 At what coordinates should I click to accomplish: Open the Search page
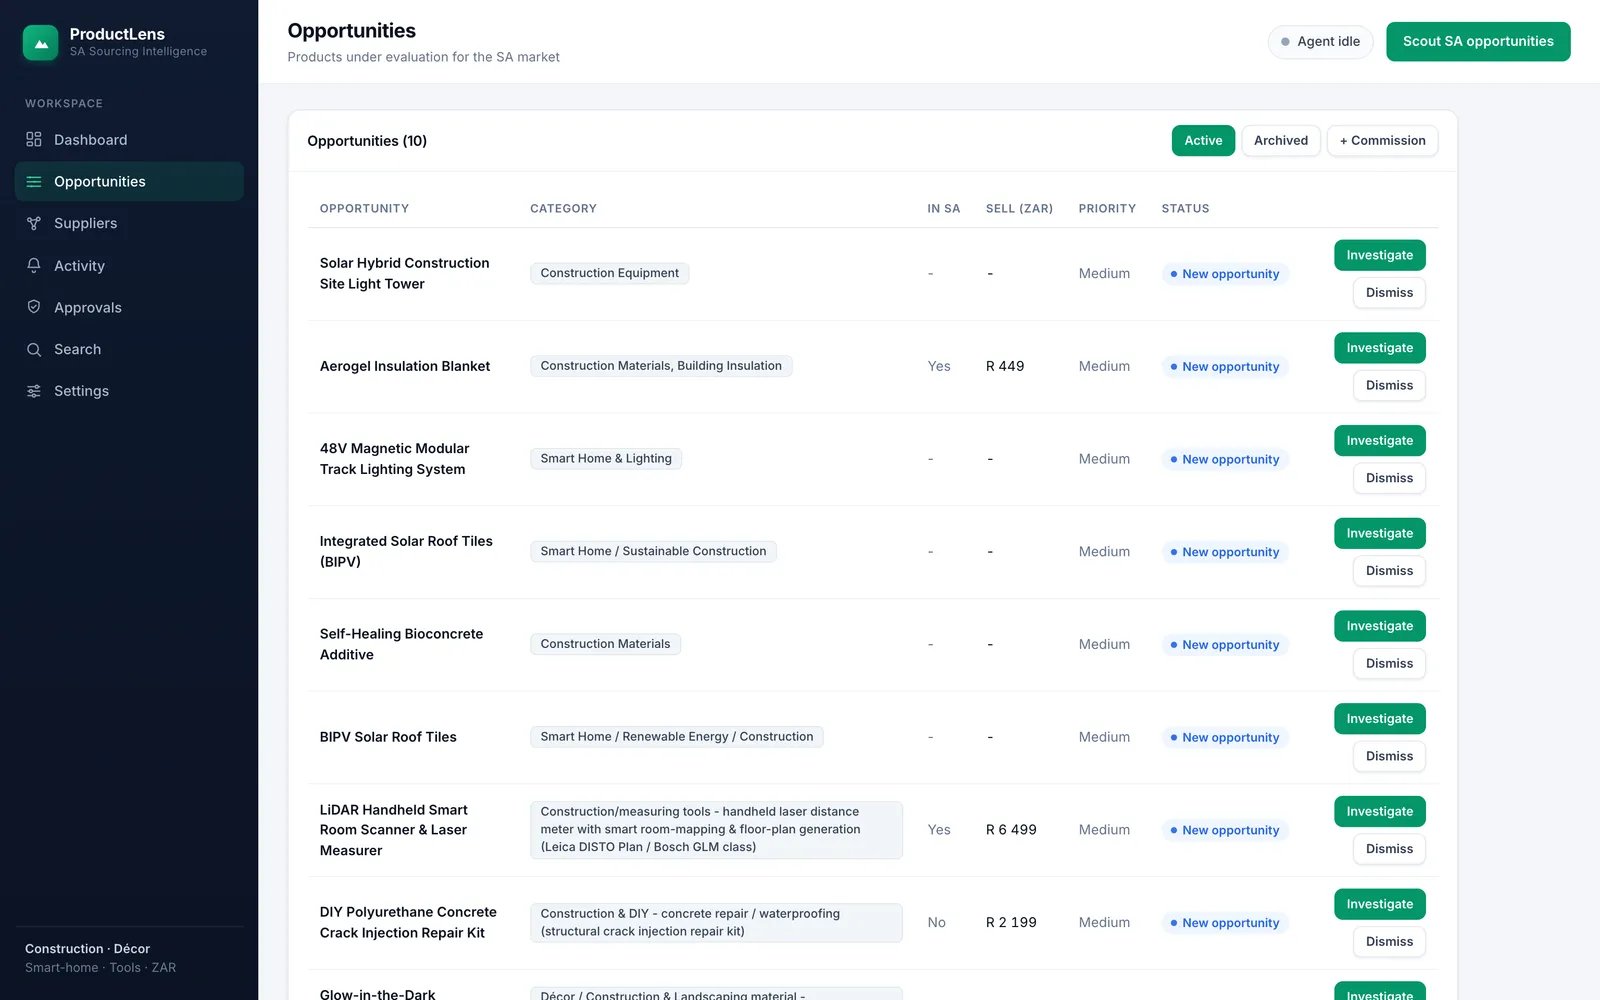(x=129, y=349)
